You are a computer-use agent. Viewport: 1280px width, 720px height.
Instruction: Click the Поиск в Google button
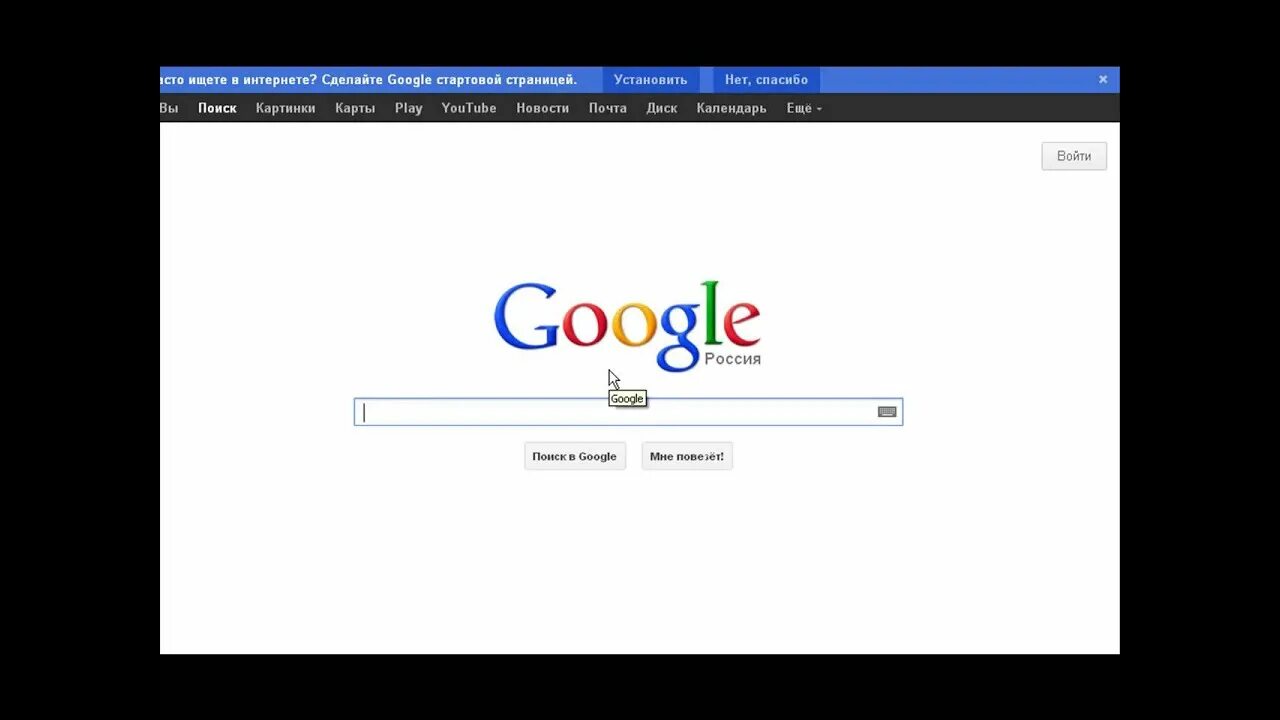tap(575, 456)
